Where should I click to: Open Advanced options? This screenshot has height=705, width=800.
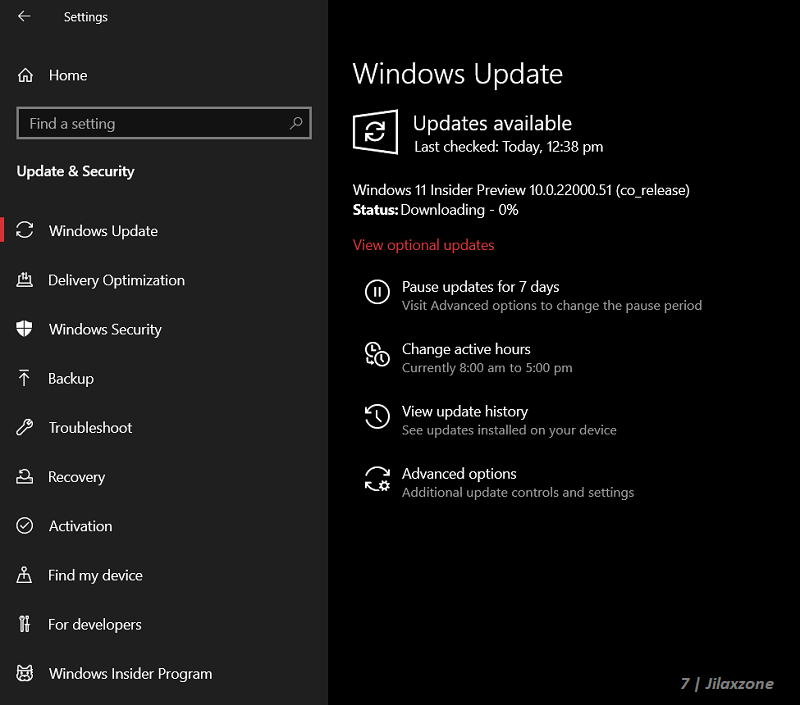[x=459, y=473]
